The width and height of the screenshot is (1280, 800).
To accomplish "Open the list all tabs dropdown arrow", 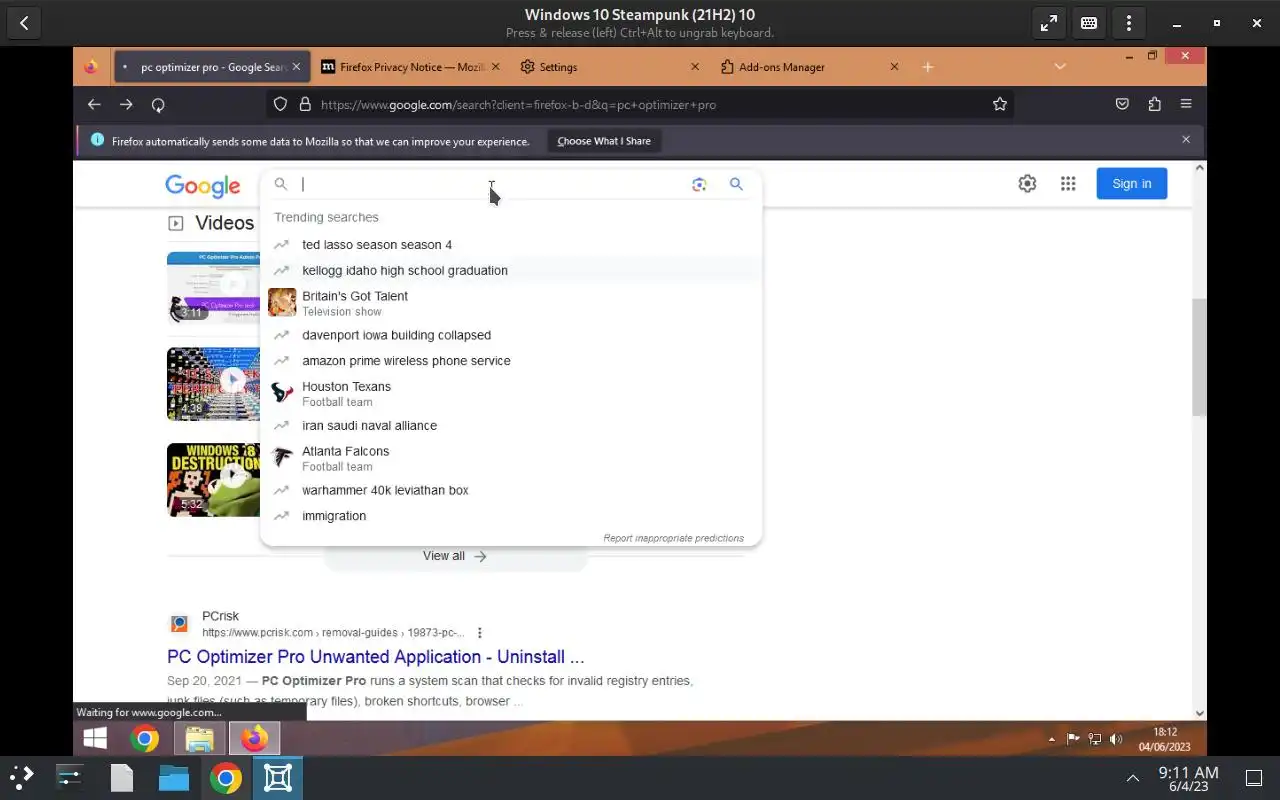I will pyautogui.click(x=1060, y=67).
